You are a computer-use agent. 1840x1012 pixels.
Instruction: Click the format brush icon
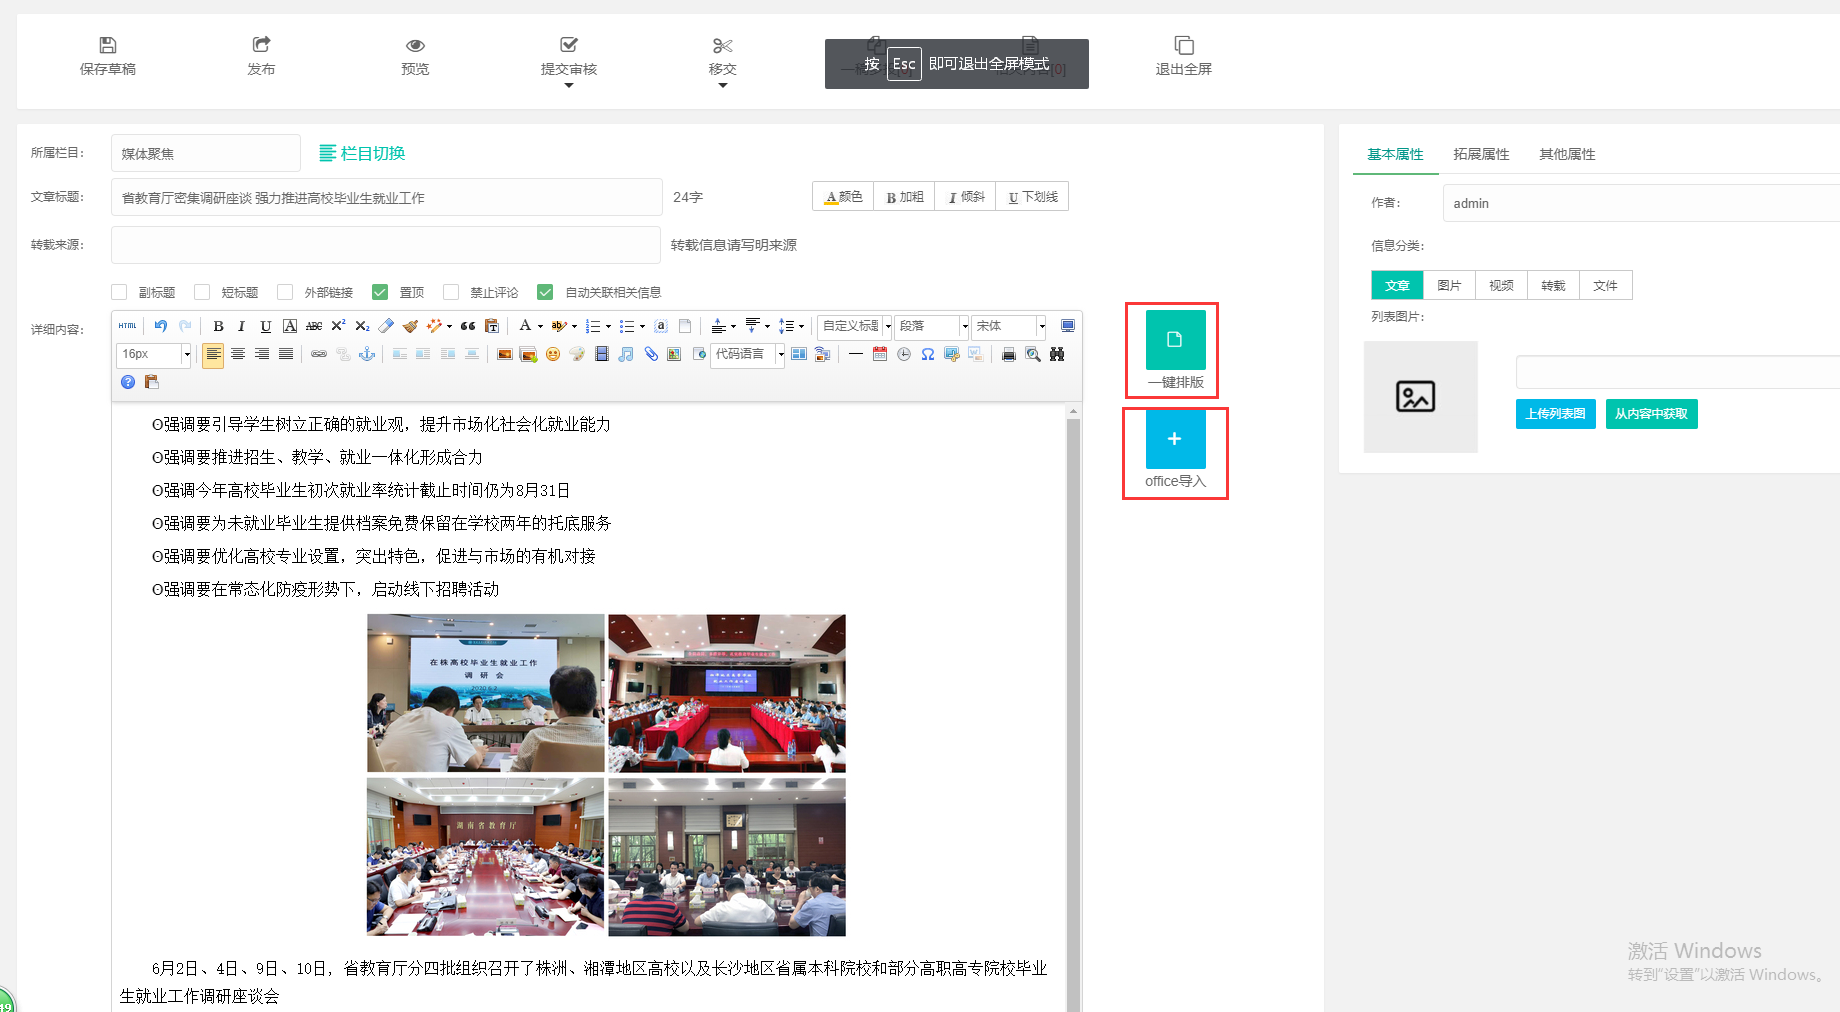click(410, 326)
